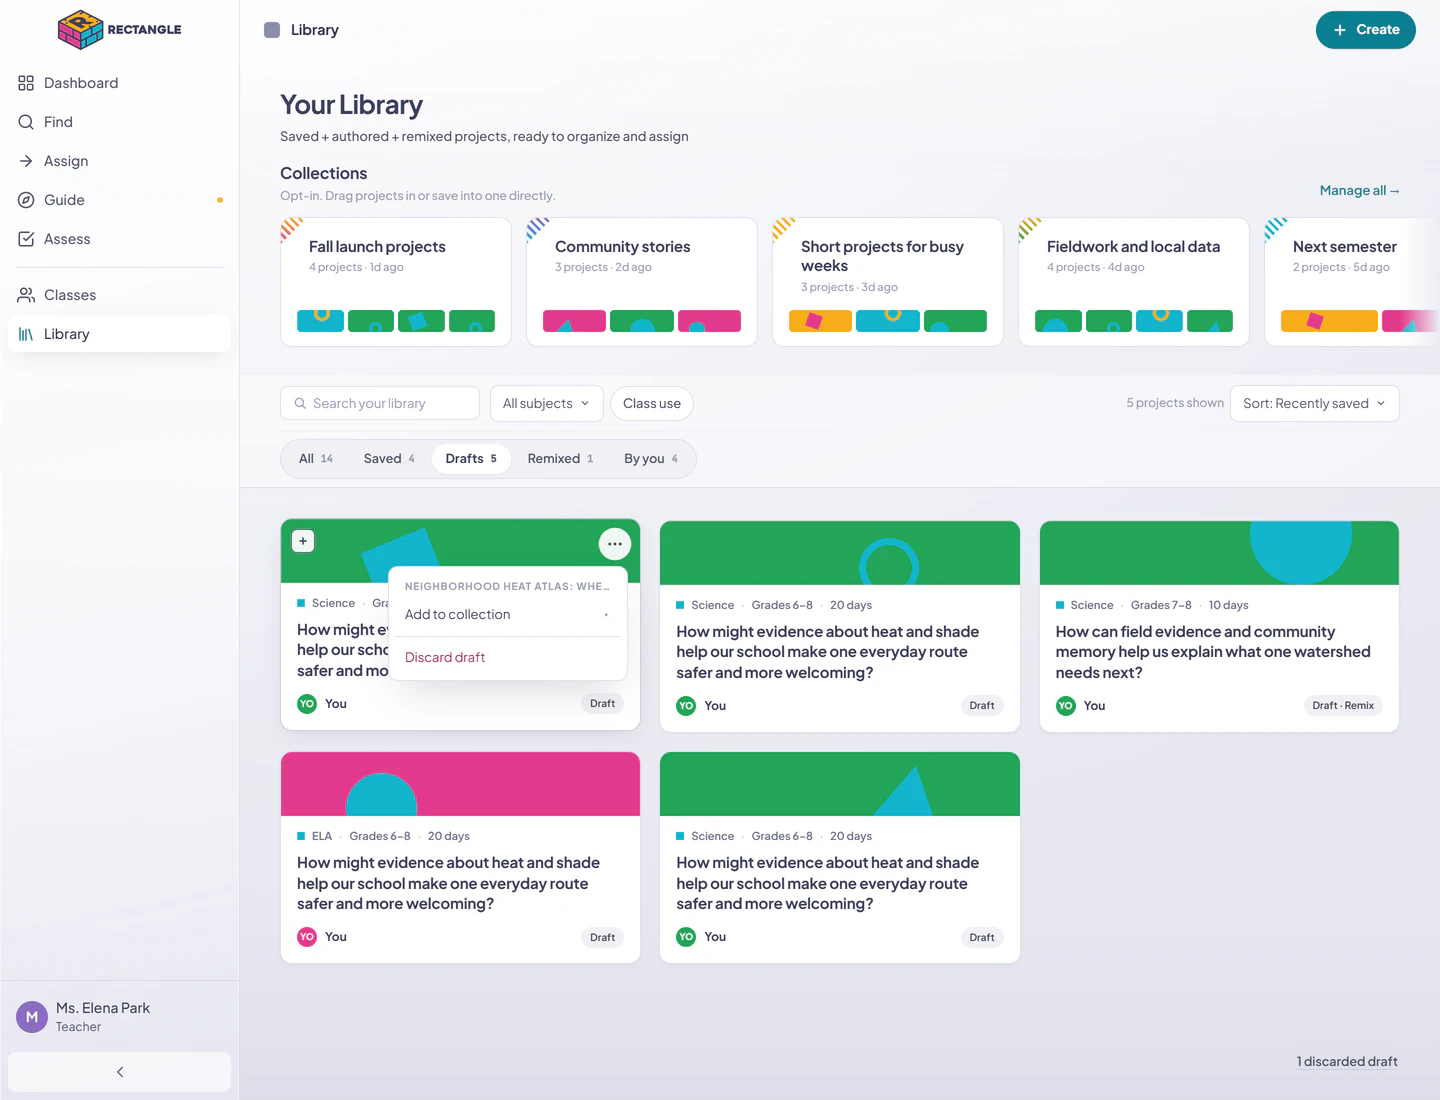Open Classes in the sidebar
The width and height of the screenshot is (1440, 1100).
tap(119, 295)
